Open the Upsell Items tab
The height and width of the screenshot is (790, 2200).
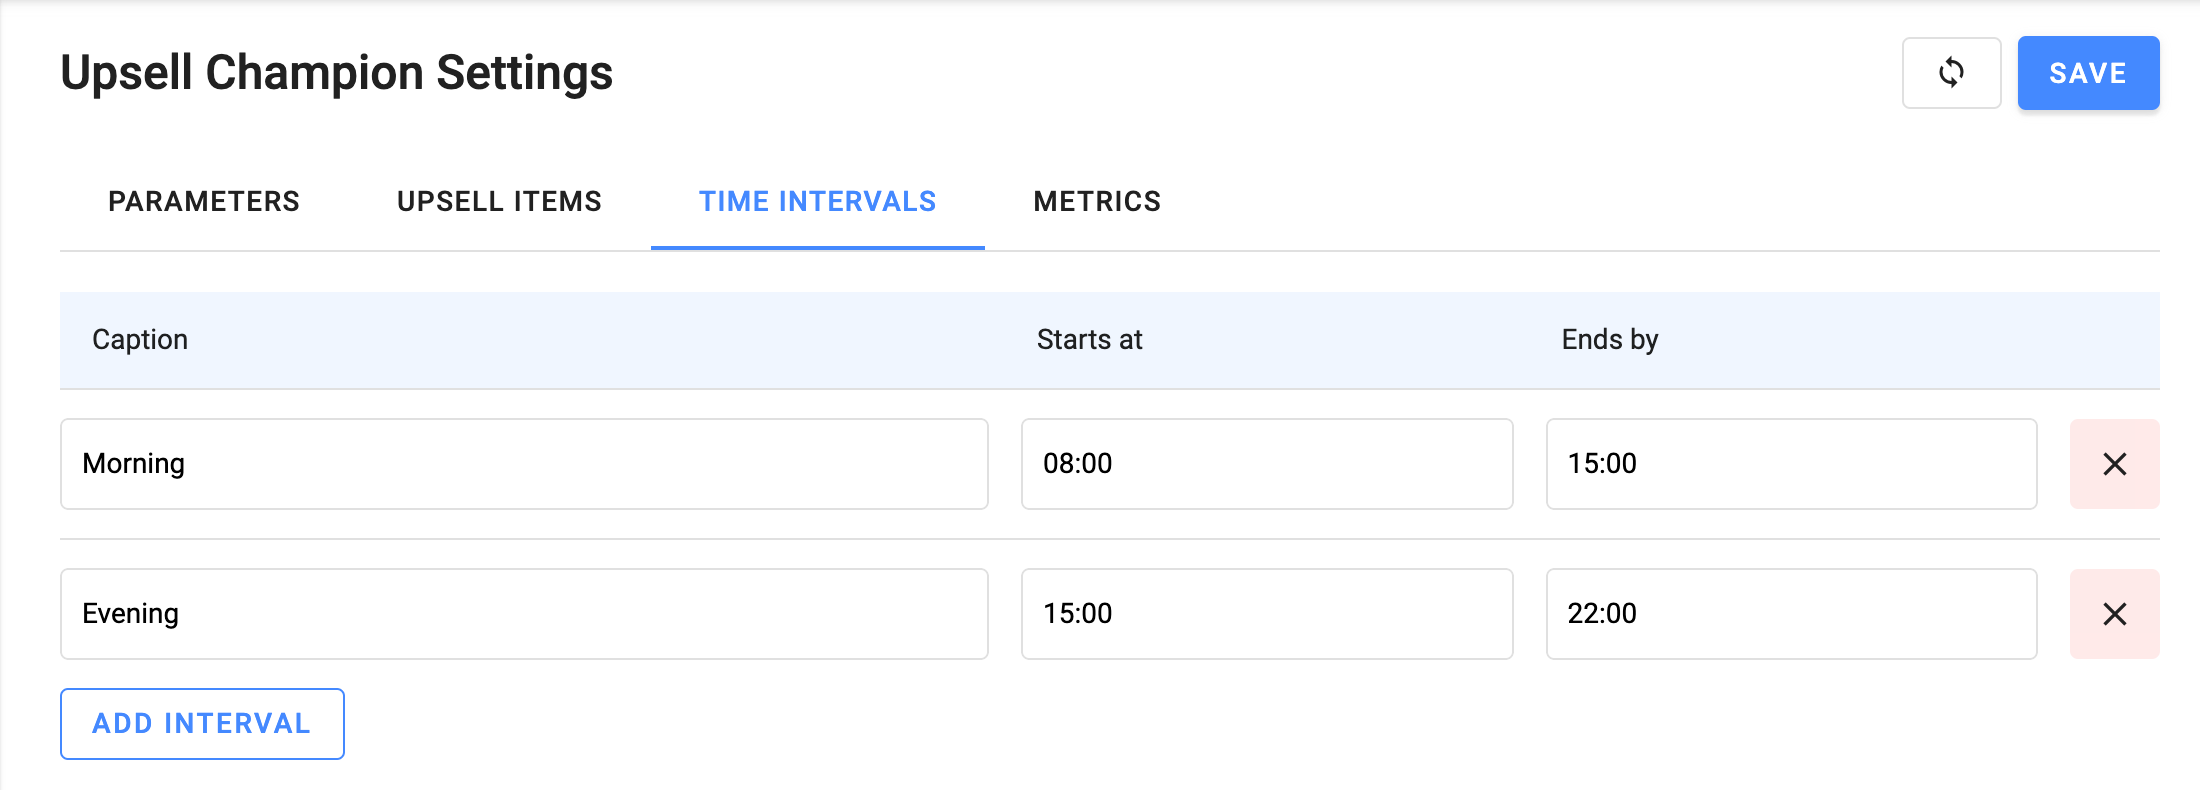(x=499, y=202)
